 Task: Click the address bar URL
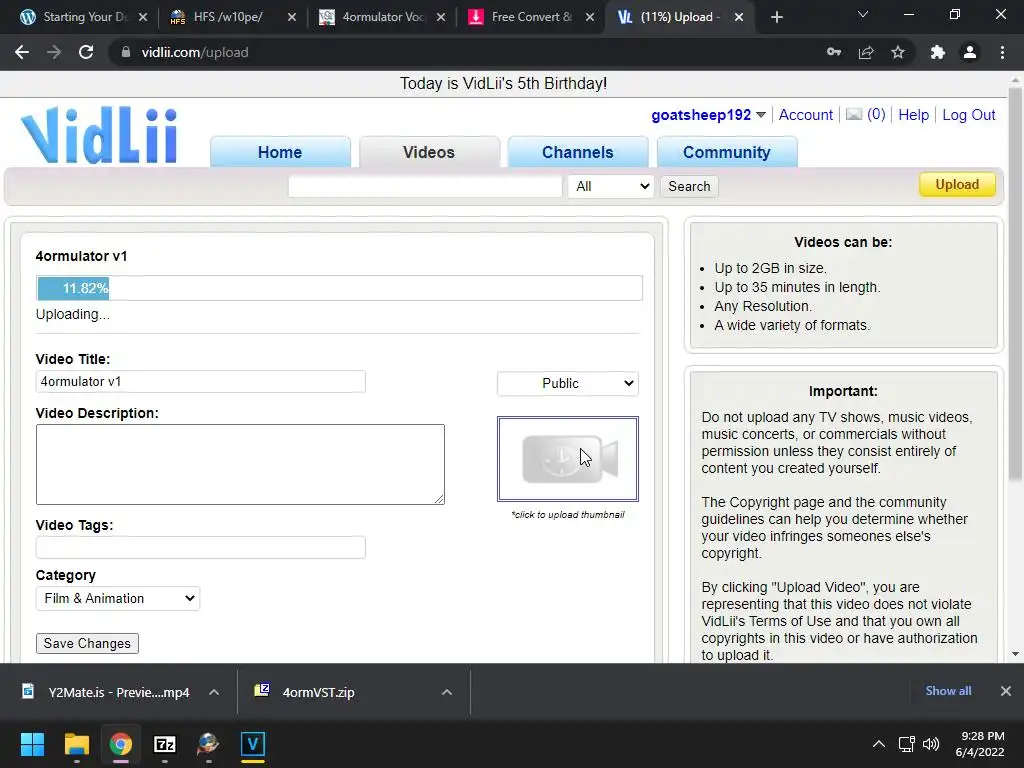(195, 52)
